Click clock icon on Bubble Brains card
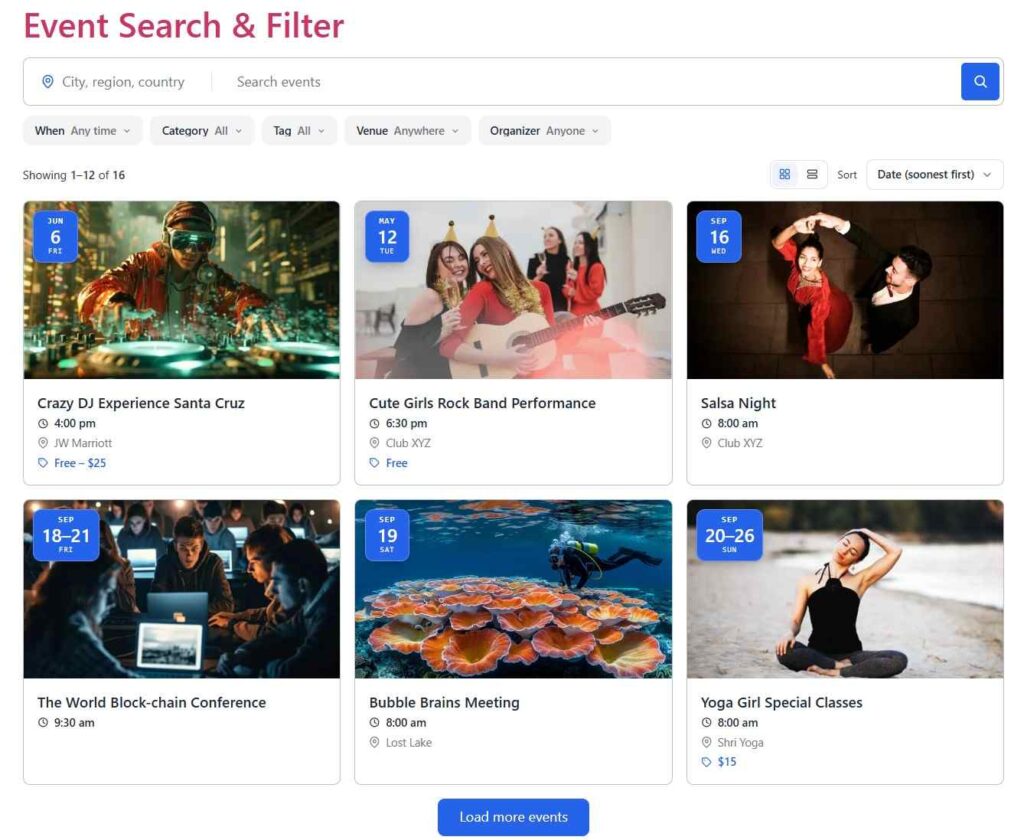The image size is (1024, 840). pos(374,722)
